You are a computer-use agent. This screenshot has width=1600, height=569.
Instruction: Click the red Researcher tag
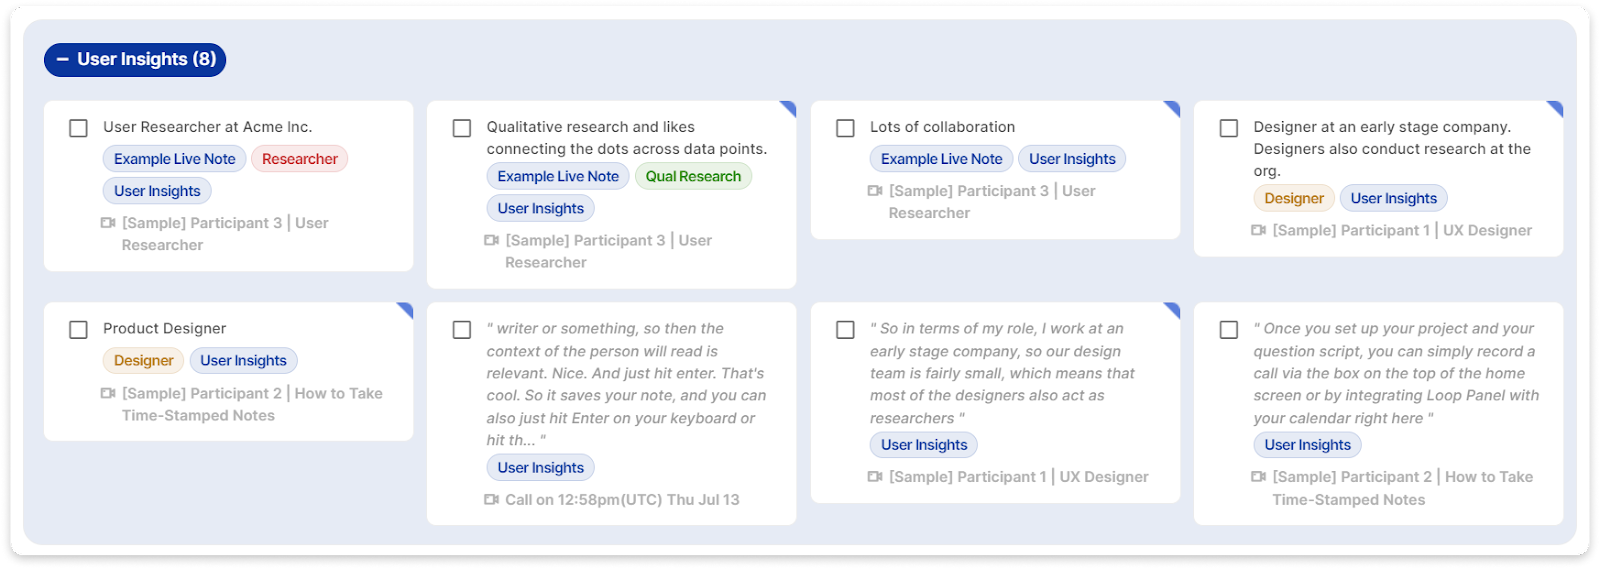click(299, 159)
